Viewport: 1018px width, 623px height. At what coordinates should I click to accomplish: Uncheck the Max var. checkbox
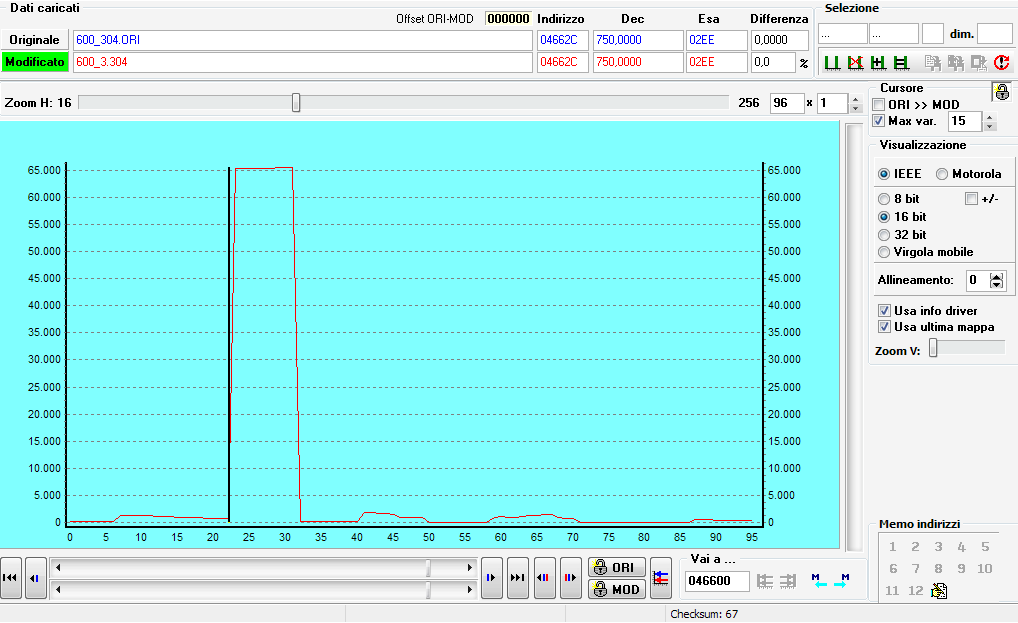[x=878, y=121]
